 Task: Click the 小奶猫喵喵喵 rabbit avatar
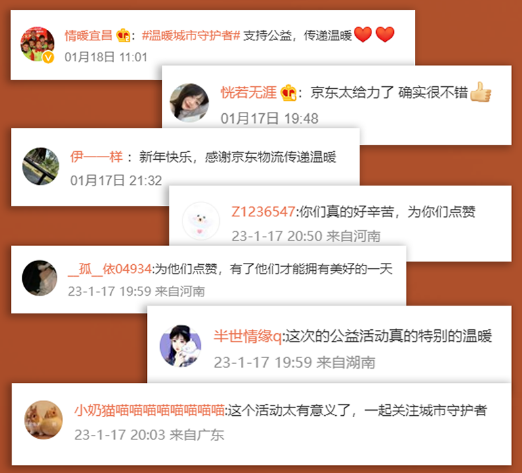[43, 420]
